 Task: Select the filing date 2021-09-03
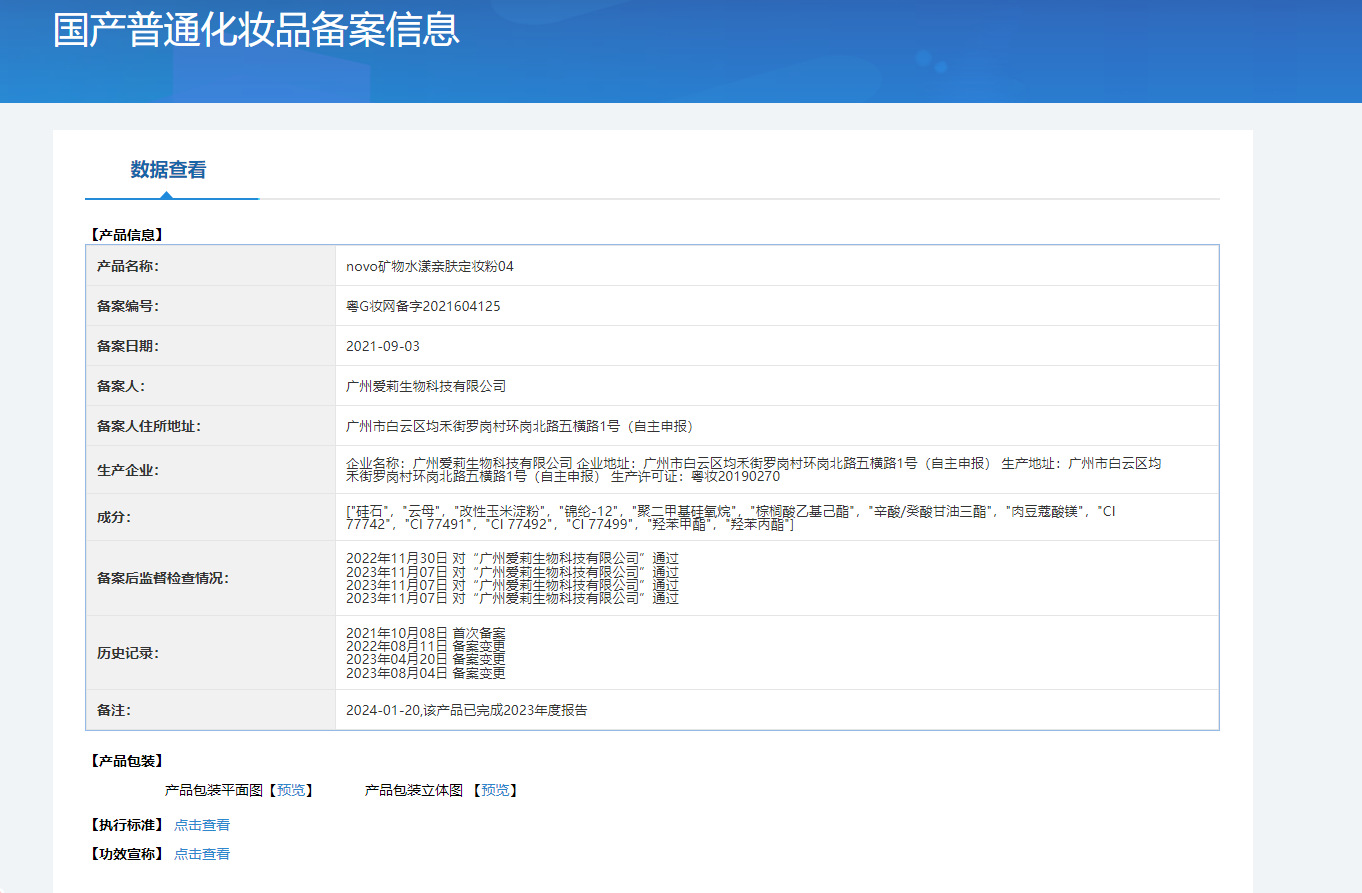tap(383, 347)
